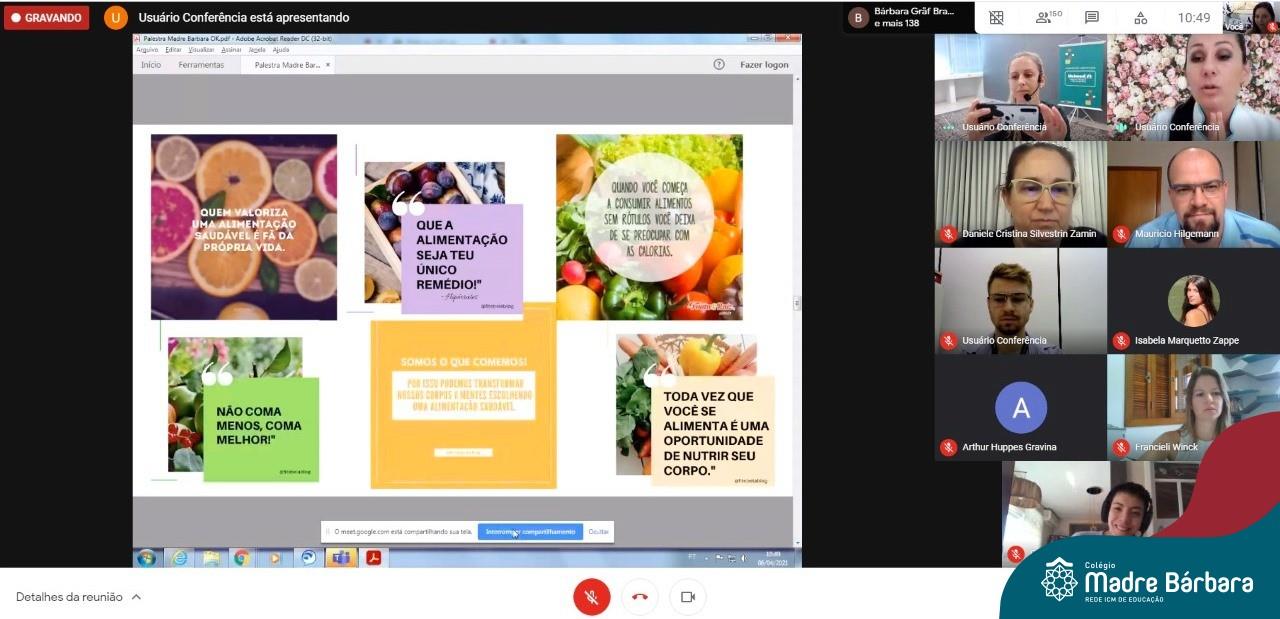Click the Acrobat help question mark icon
1280x619 pixels.
coord(718,65)
